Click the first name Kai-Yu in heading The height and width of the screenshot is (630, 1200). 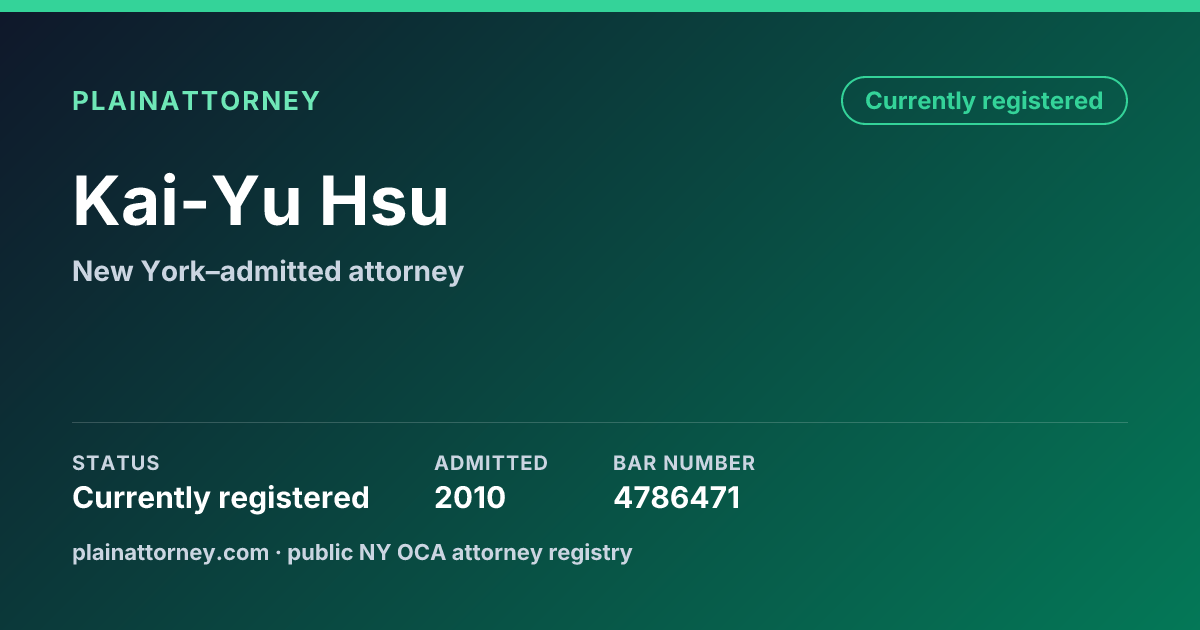187,201
